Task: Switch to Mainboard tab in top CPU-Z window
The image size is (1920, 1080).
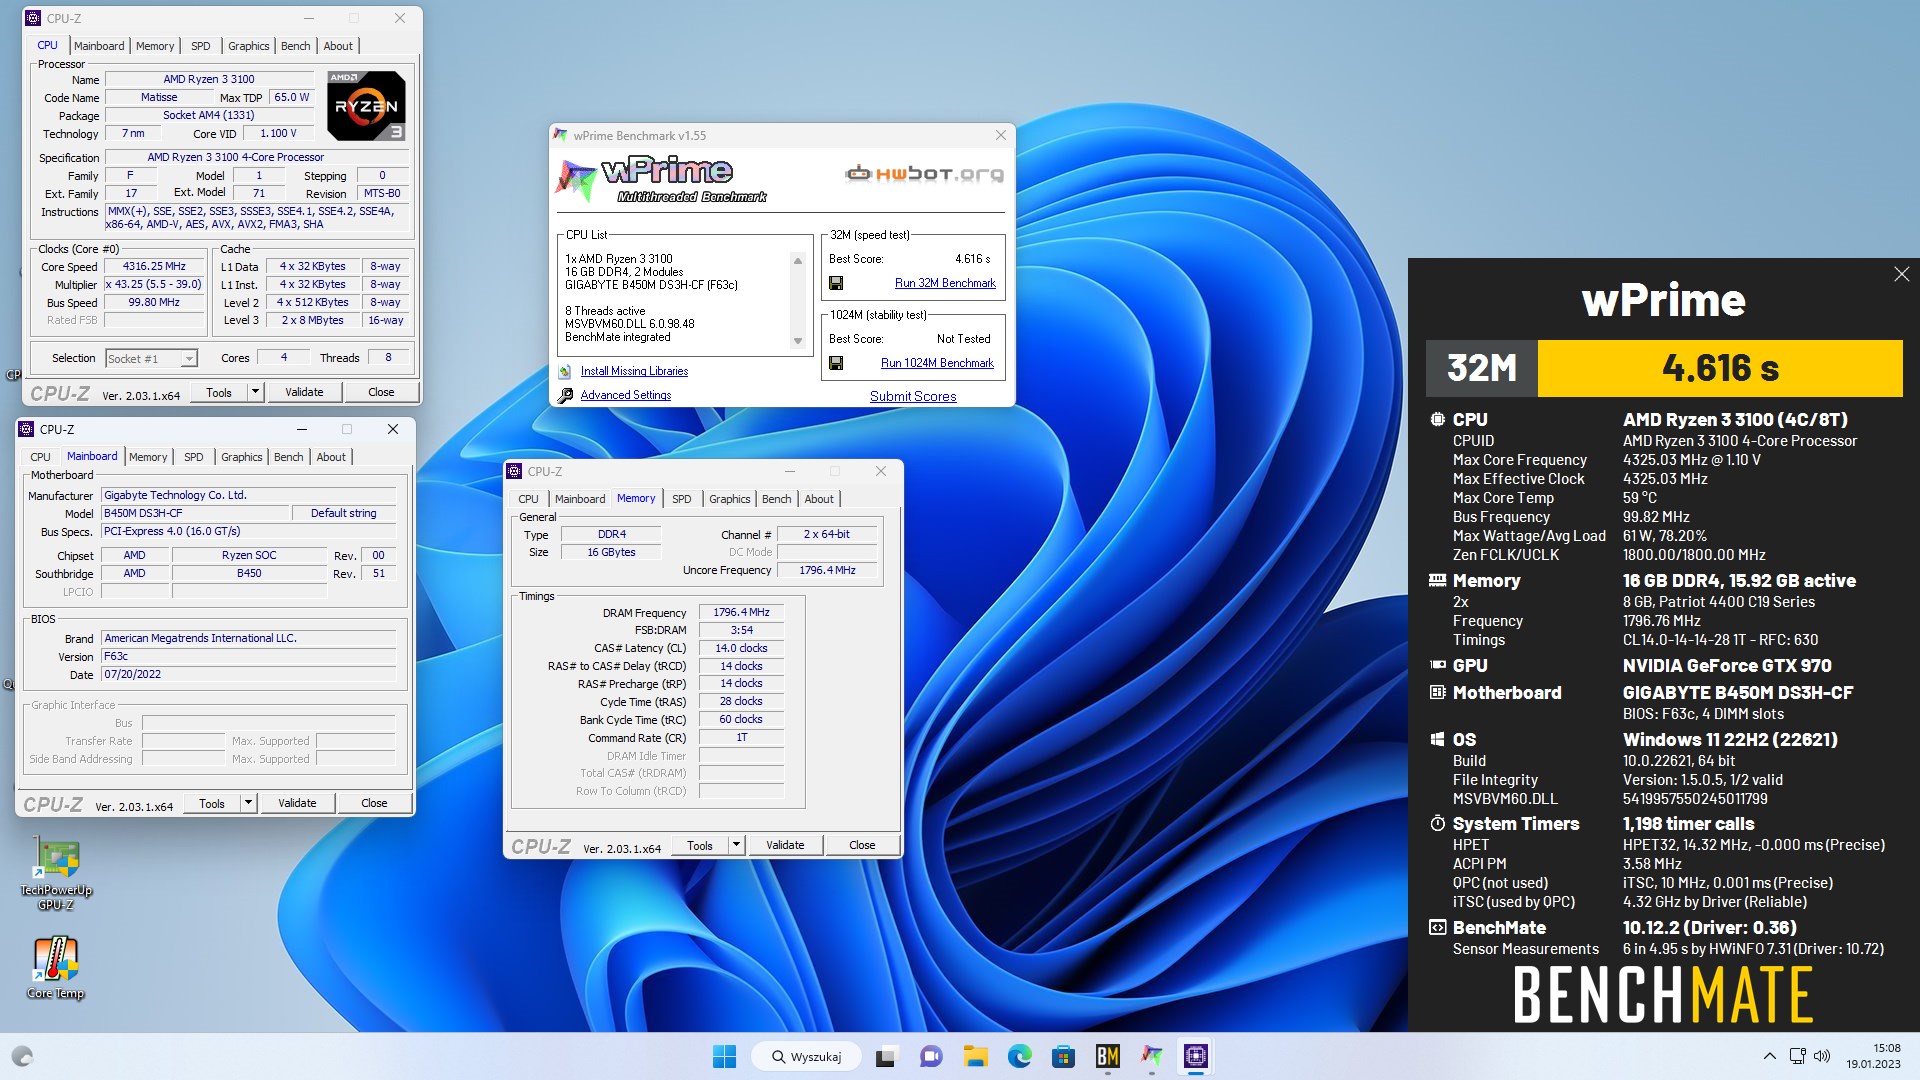Action: click(x=99, y=46)
